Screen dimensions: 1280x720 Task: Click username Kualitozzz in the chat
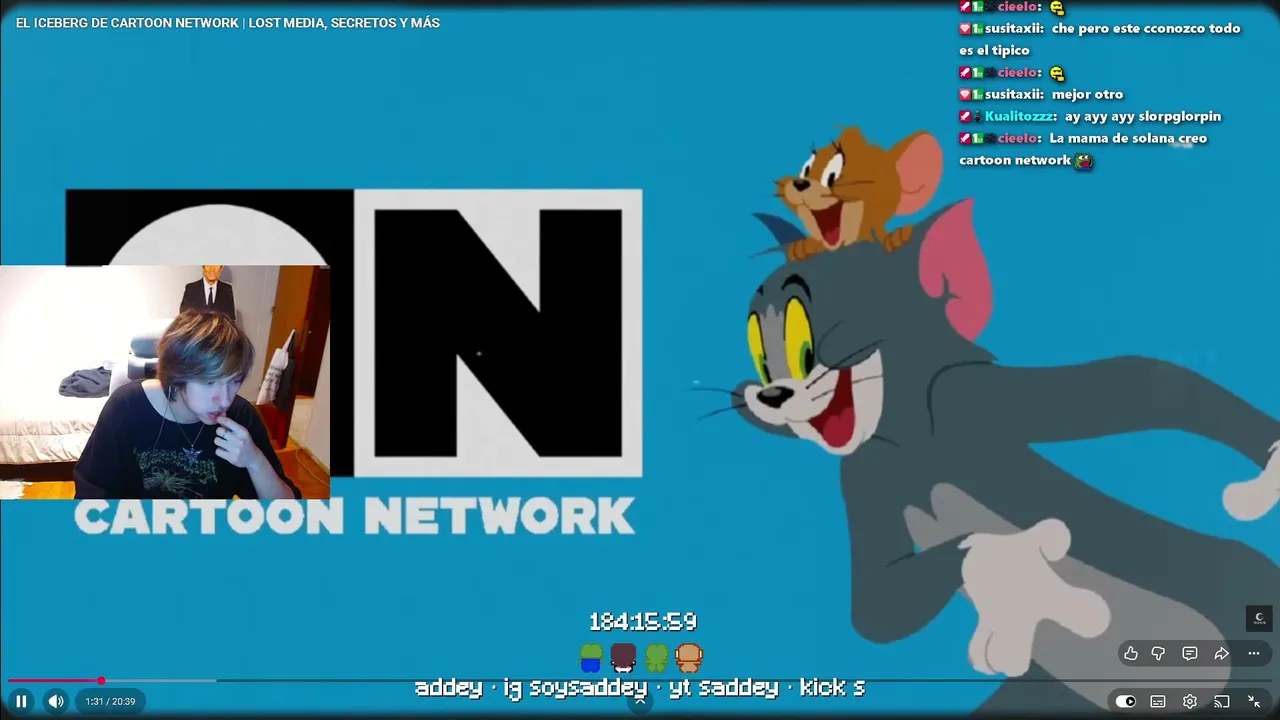[x=1020, y=116]
